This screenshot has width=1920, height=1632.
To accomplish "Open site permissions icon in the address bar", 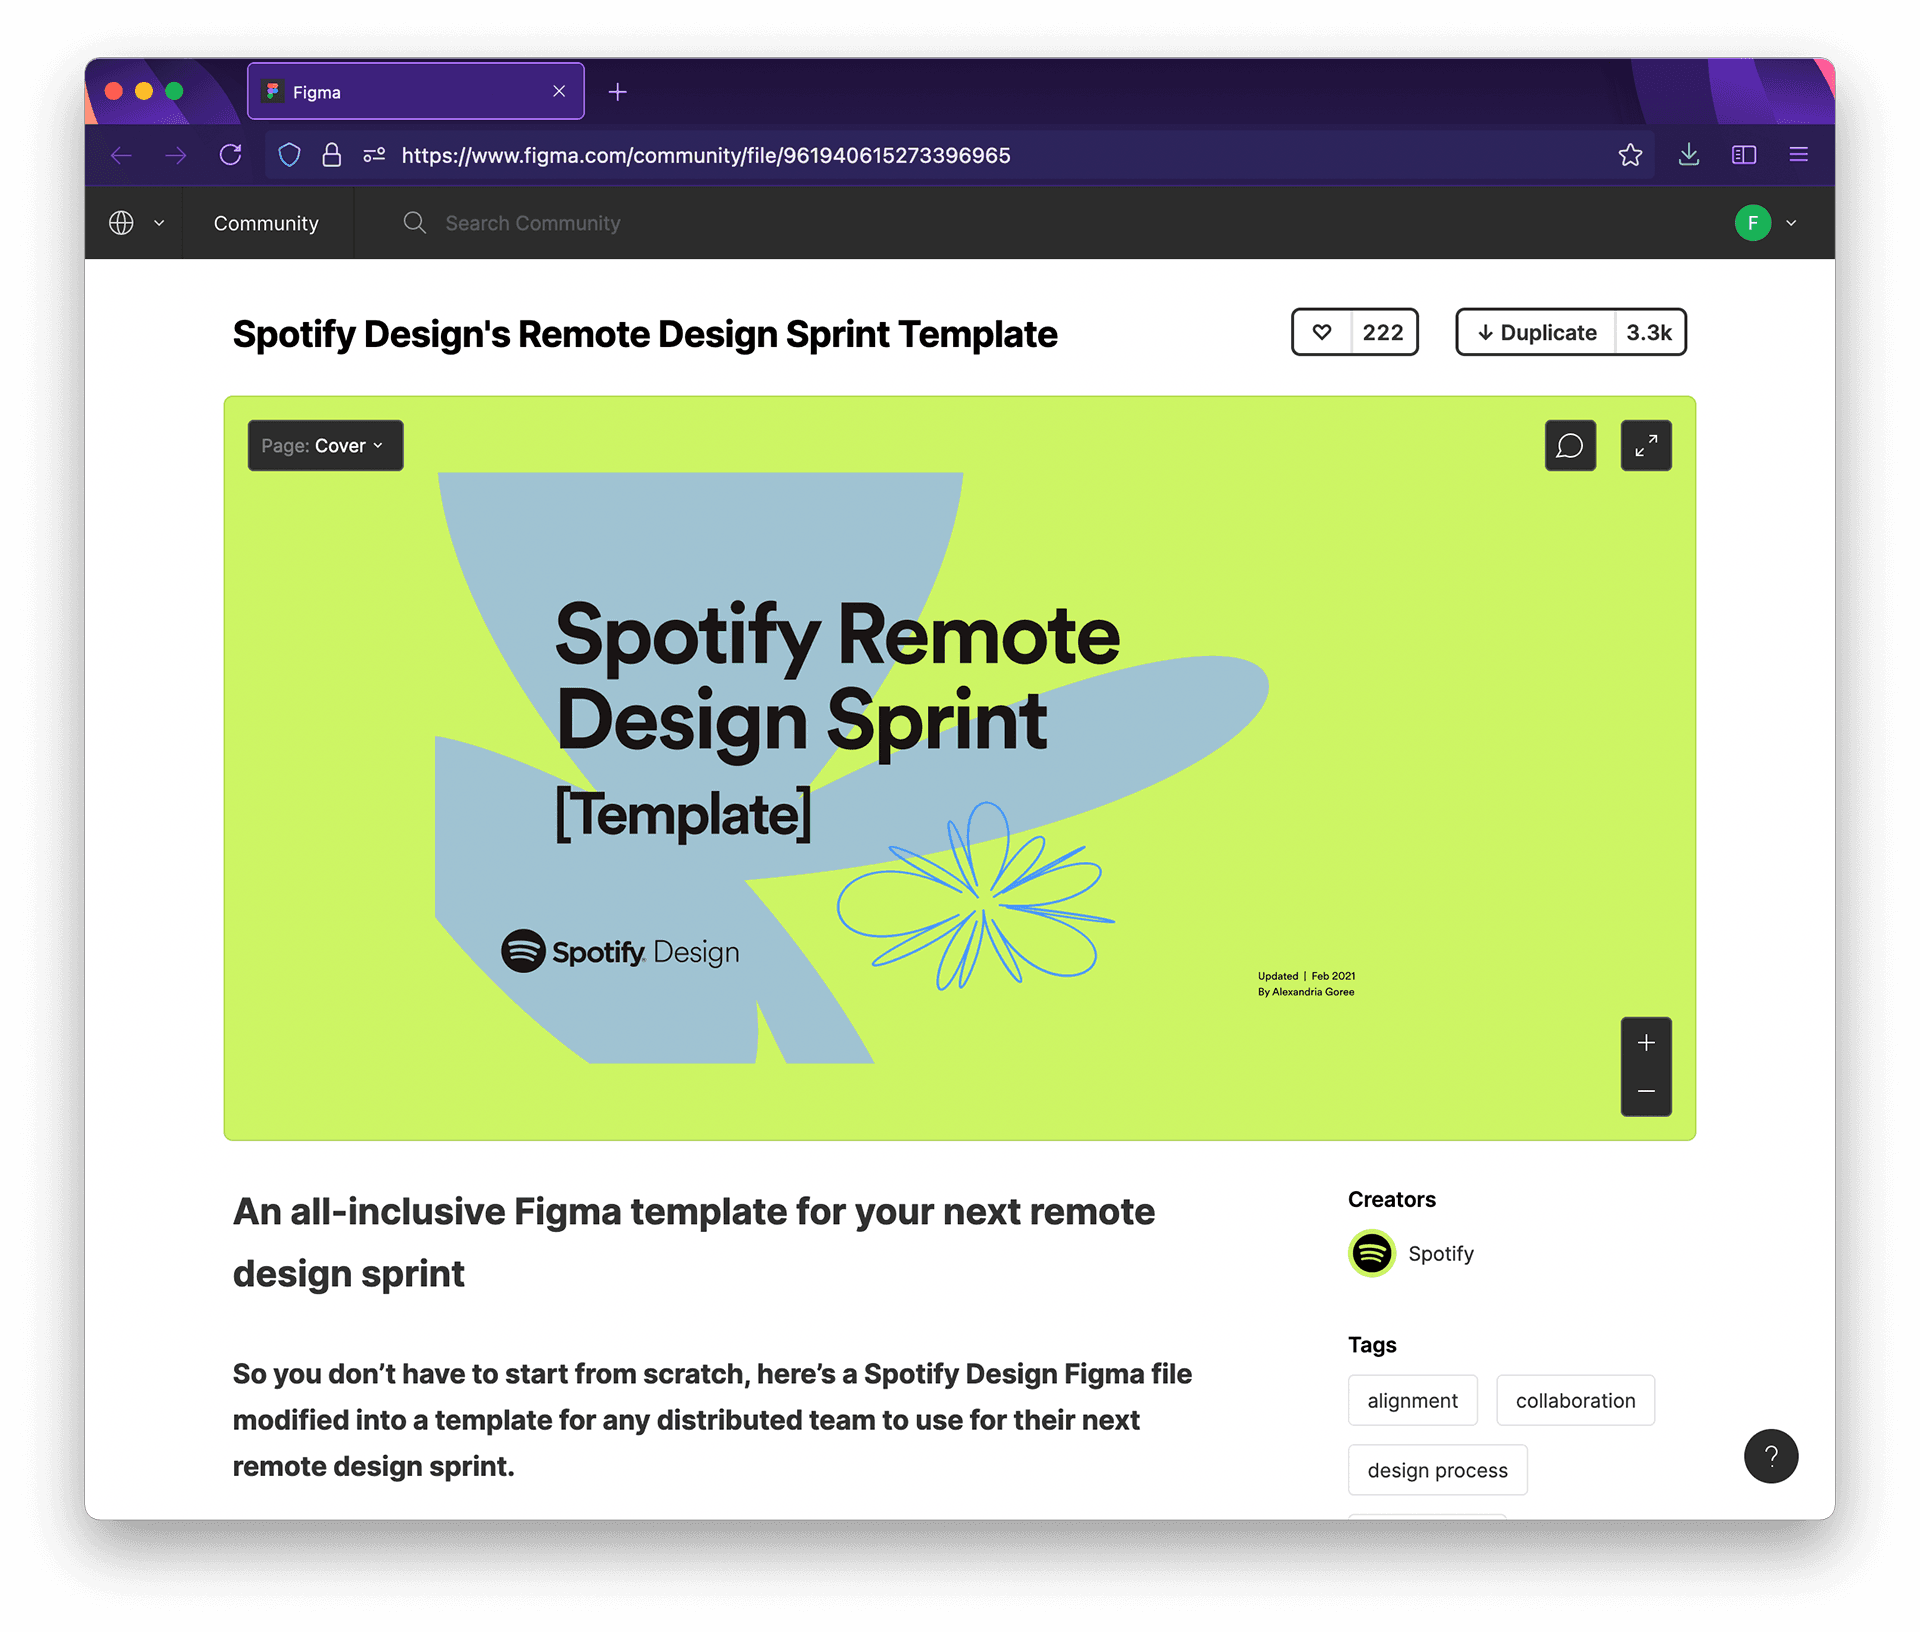I will tap(374, 155).
